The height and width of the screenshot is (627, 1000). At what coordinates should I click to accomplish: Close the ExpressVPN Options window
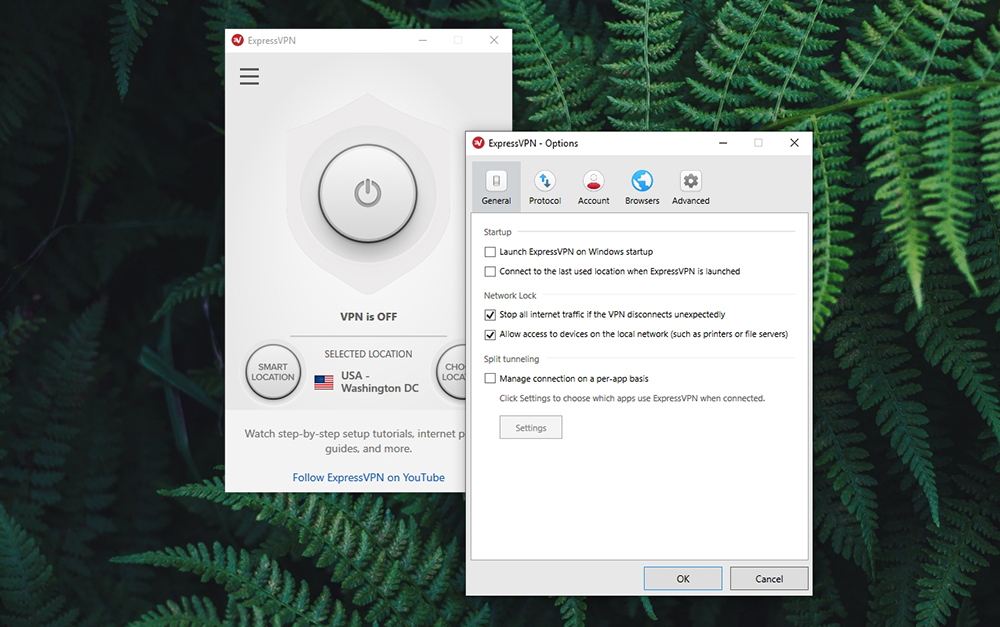pyautogui.click(x=794, y=143)
